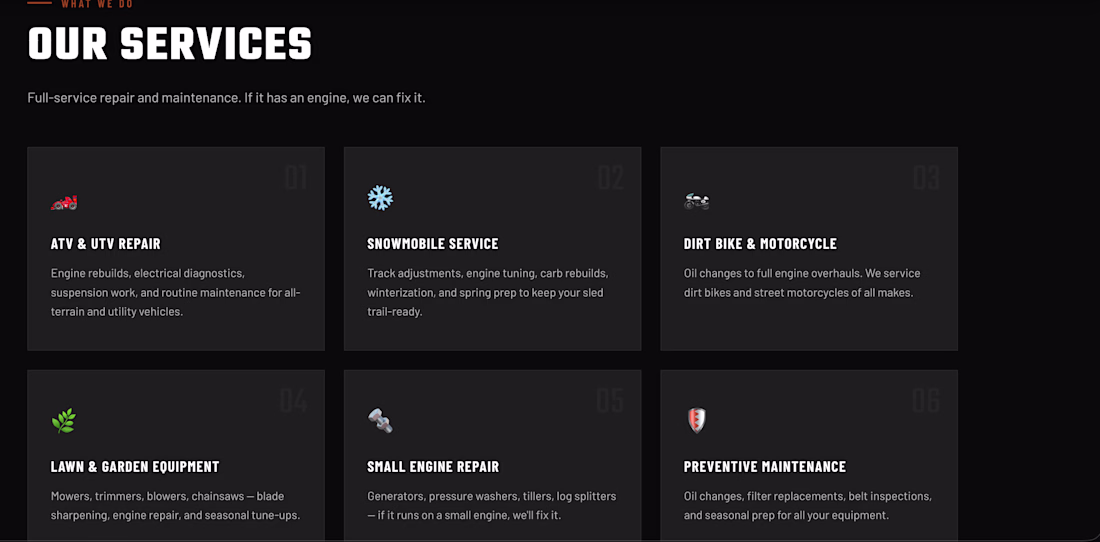Image resolution: width=1100 pixels, height=542 pixels.
Task: Select the red shield icon
Action: (697, 421)
